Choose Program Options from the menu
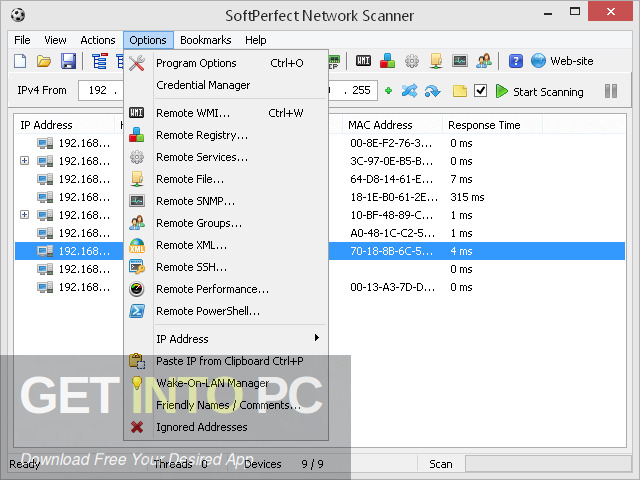Viewport: 640px width, 480px height. [x=226, y=63]
